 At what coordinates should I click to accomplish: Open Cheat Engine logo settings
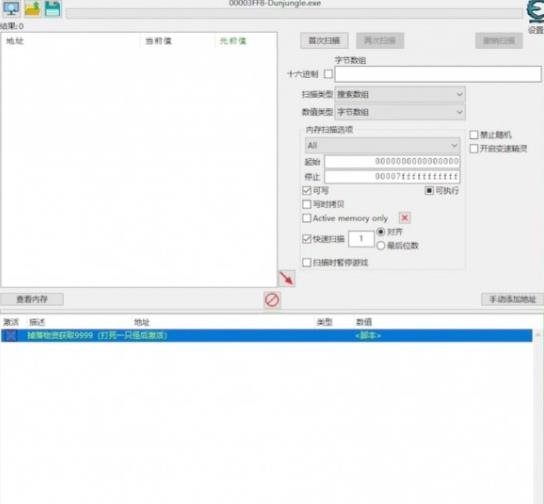pos(535,12)
